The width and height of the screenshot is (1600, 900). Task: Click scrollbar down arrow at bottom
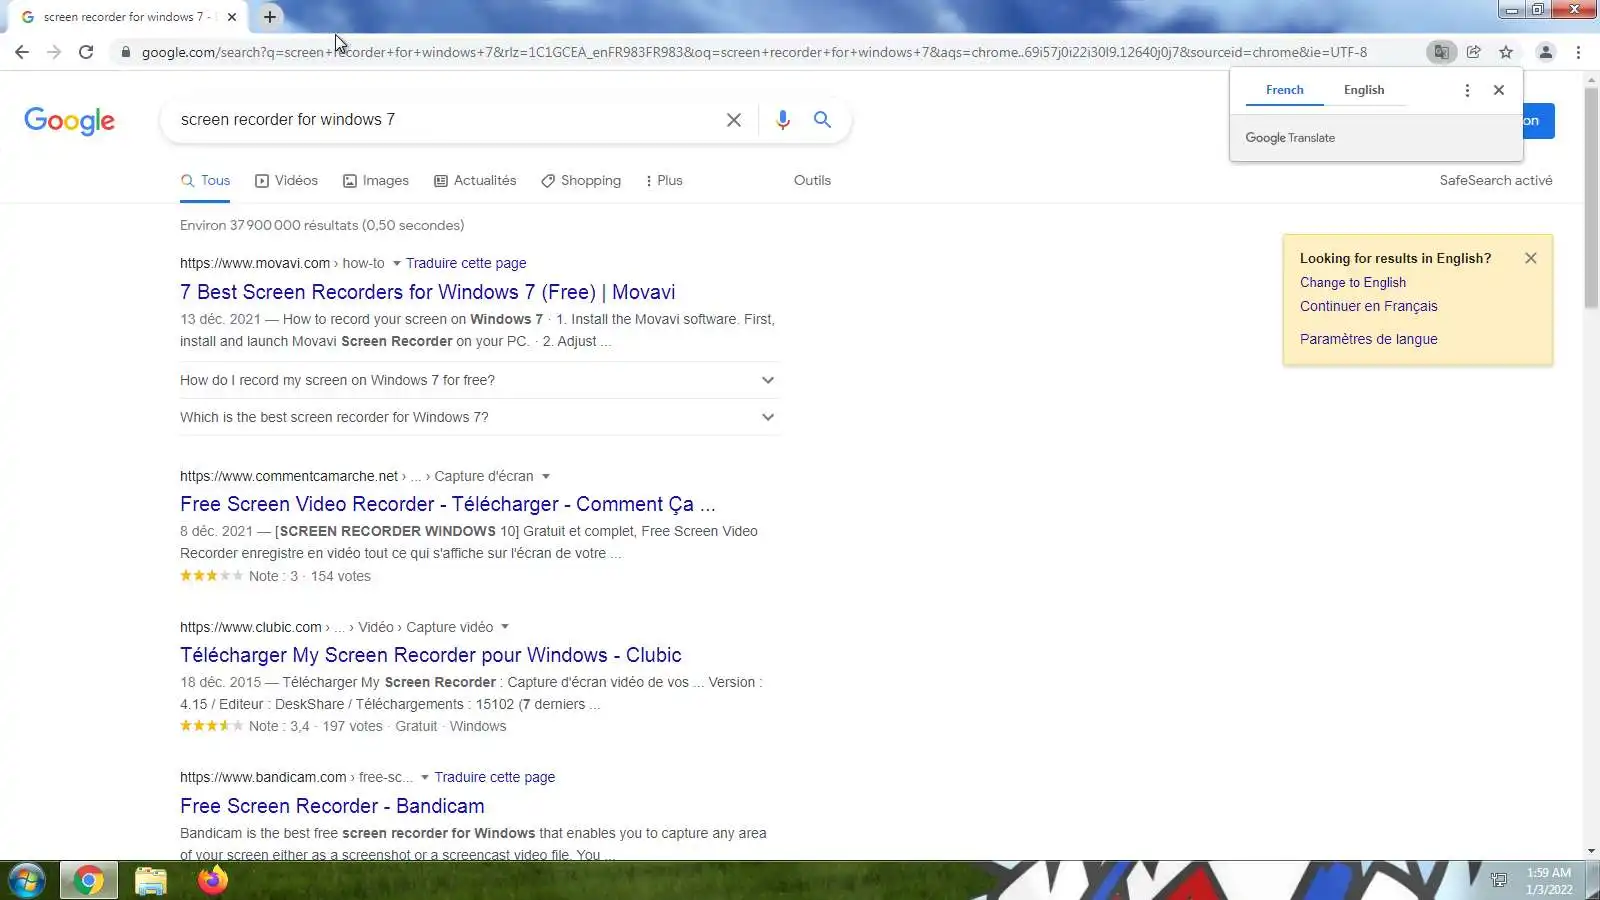1591,852
